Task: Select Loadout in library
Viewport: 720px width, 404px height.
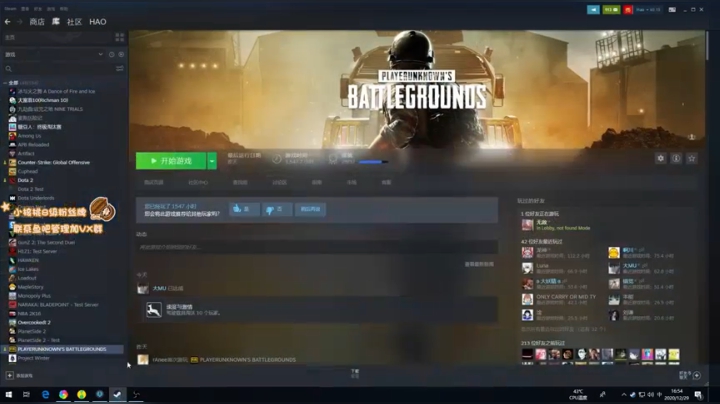Action: coord(27,278)
